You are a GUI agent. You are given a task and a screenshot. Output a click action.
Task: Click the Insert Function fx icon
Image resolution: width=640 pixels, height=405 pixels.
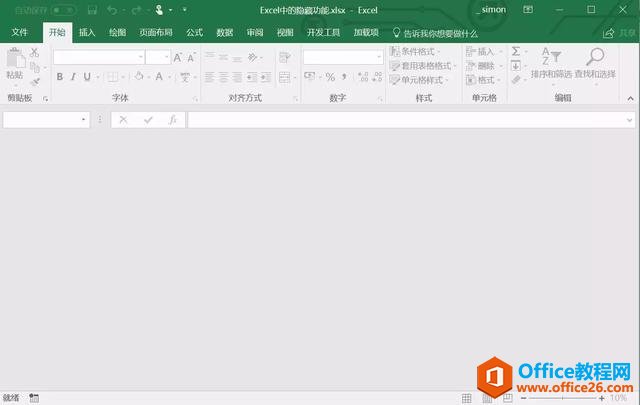172,119
